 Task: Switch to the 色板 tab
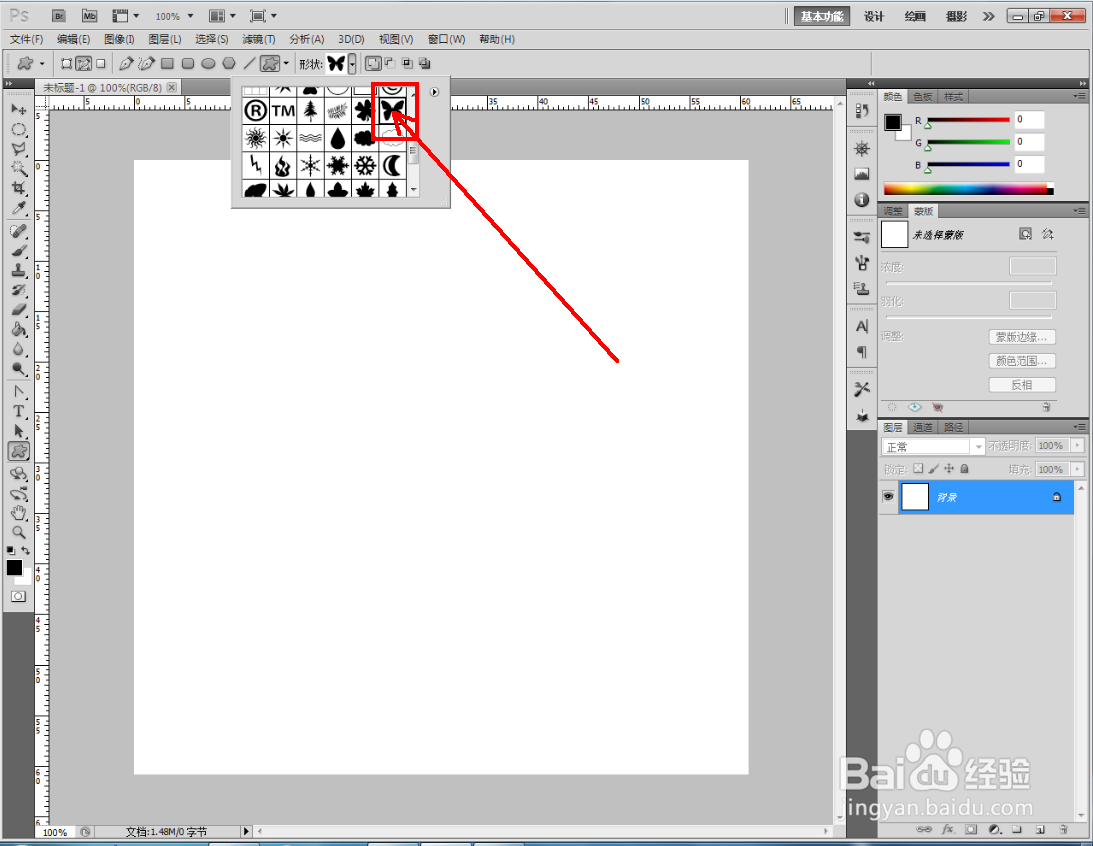coord(923,97)
